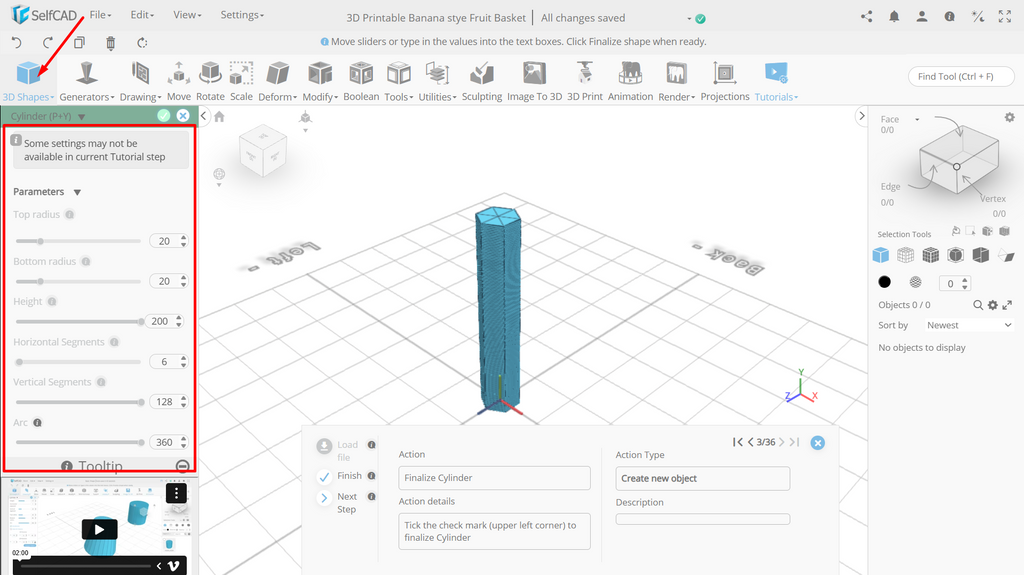
Task: Open the 3D Shapes tool menu
Action: pyautogui.click(x=28, y=81)
